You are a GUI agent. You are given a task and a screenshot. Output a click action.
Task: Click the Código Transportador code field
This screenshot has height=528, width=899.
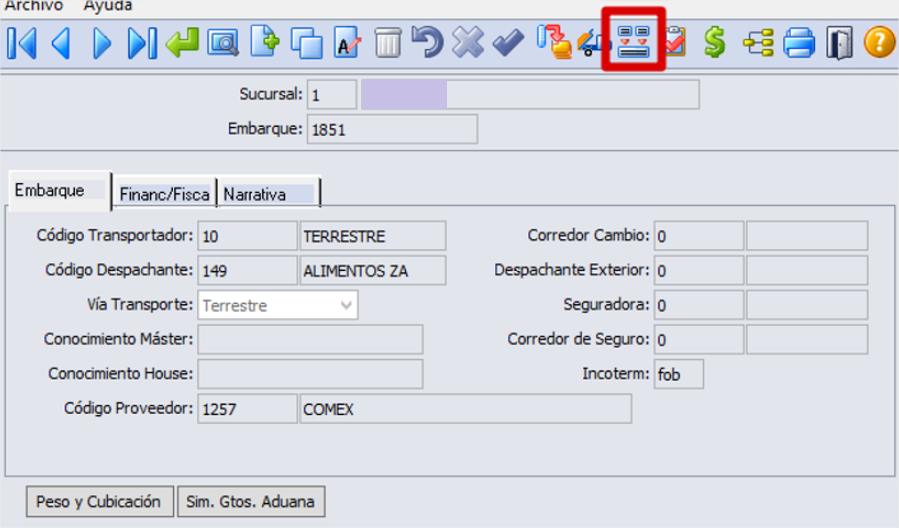point(247,236)
